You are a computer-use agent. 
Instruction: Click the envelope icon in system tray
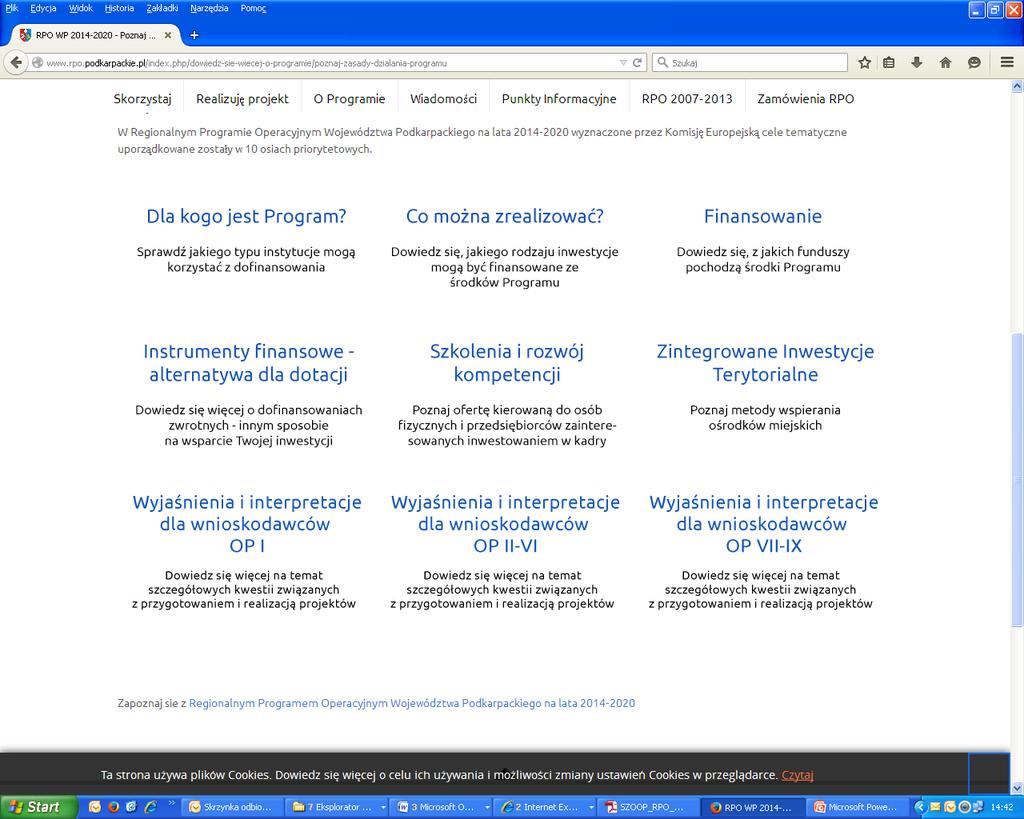(x=935, y=807)
